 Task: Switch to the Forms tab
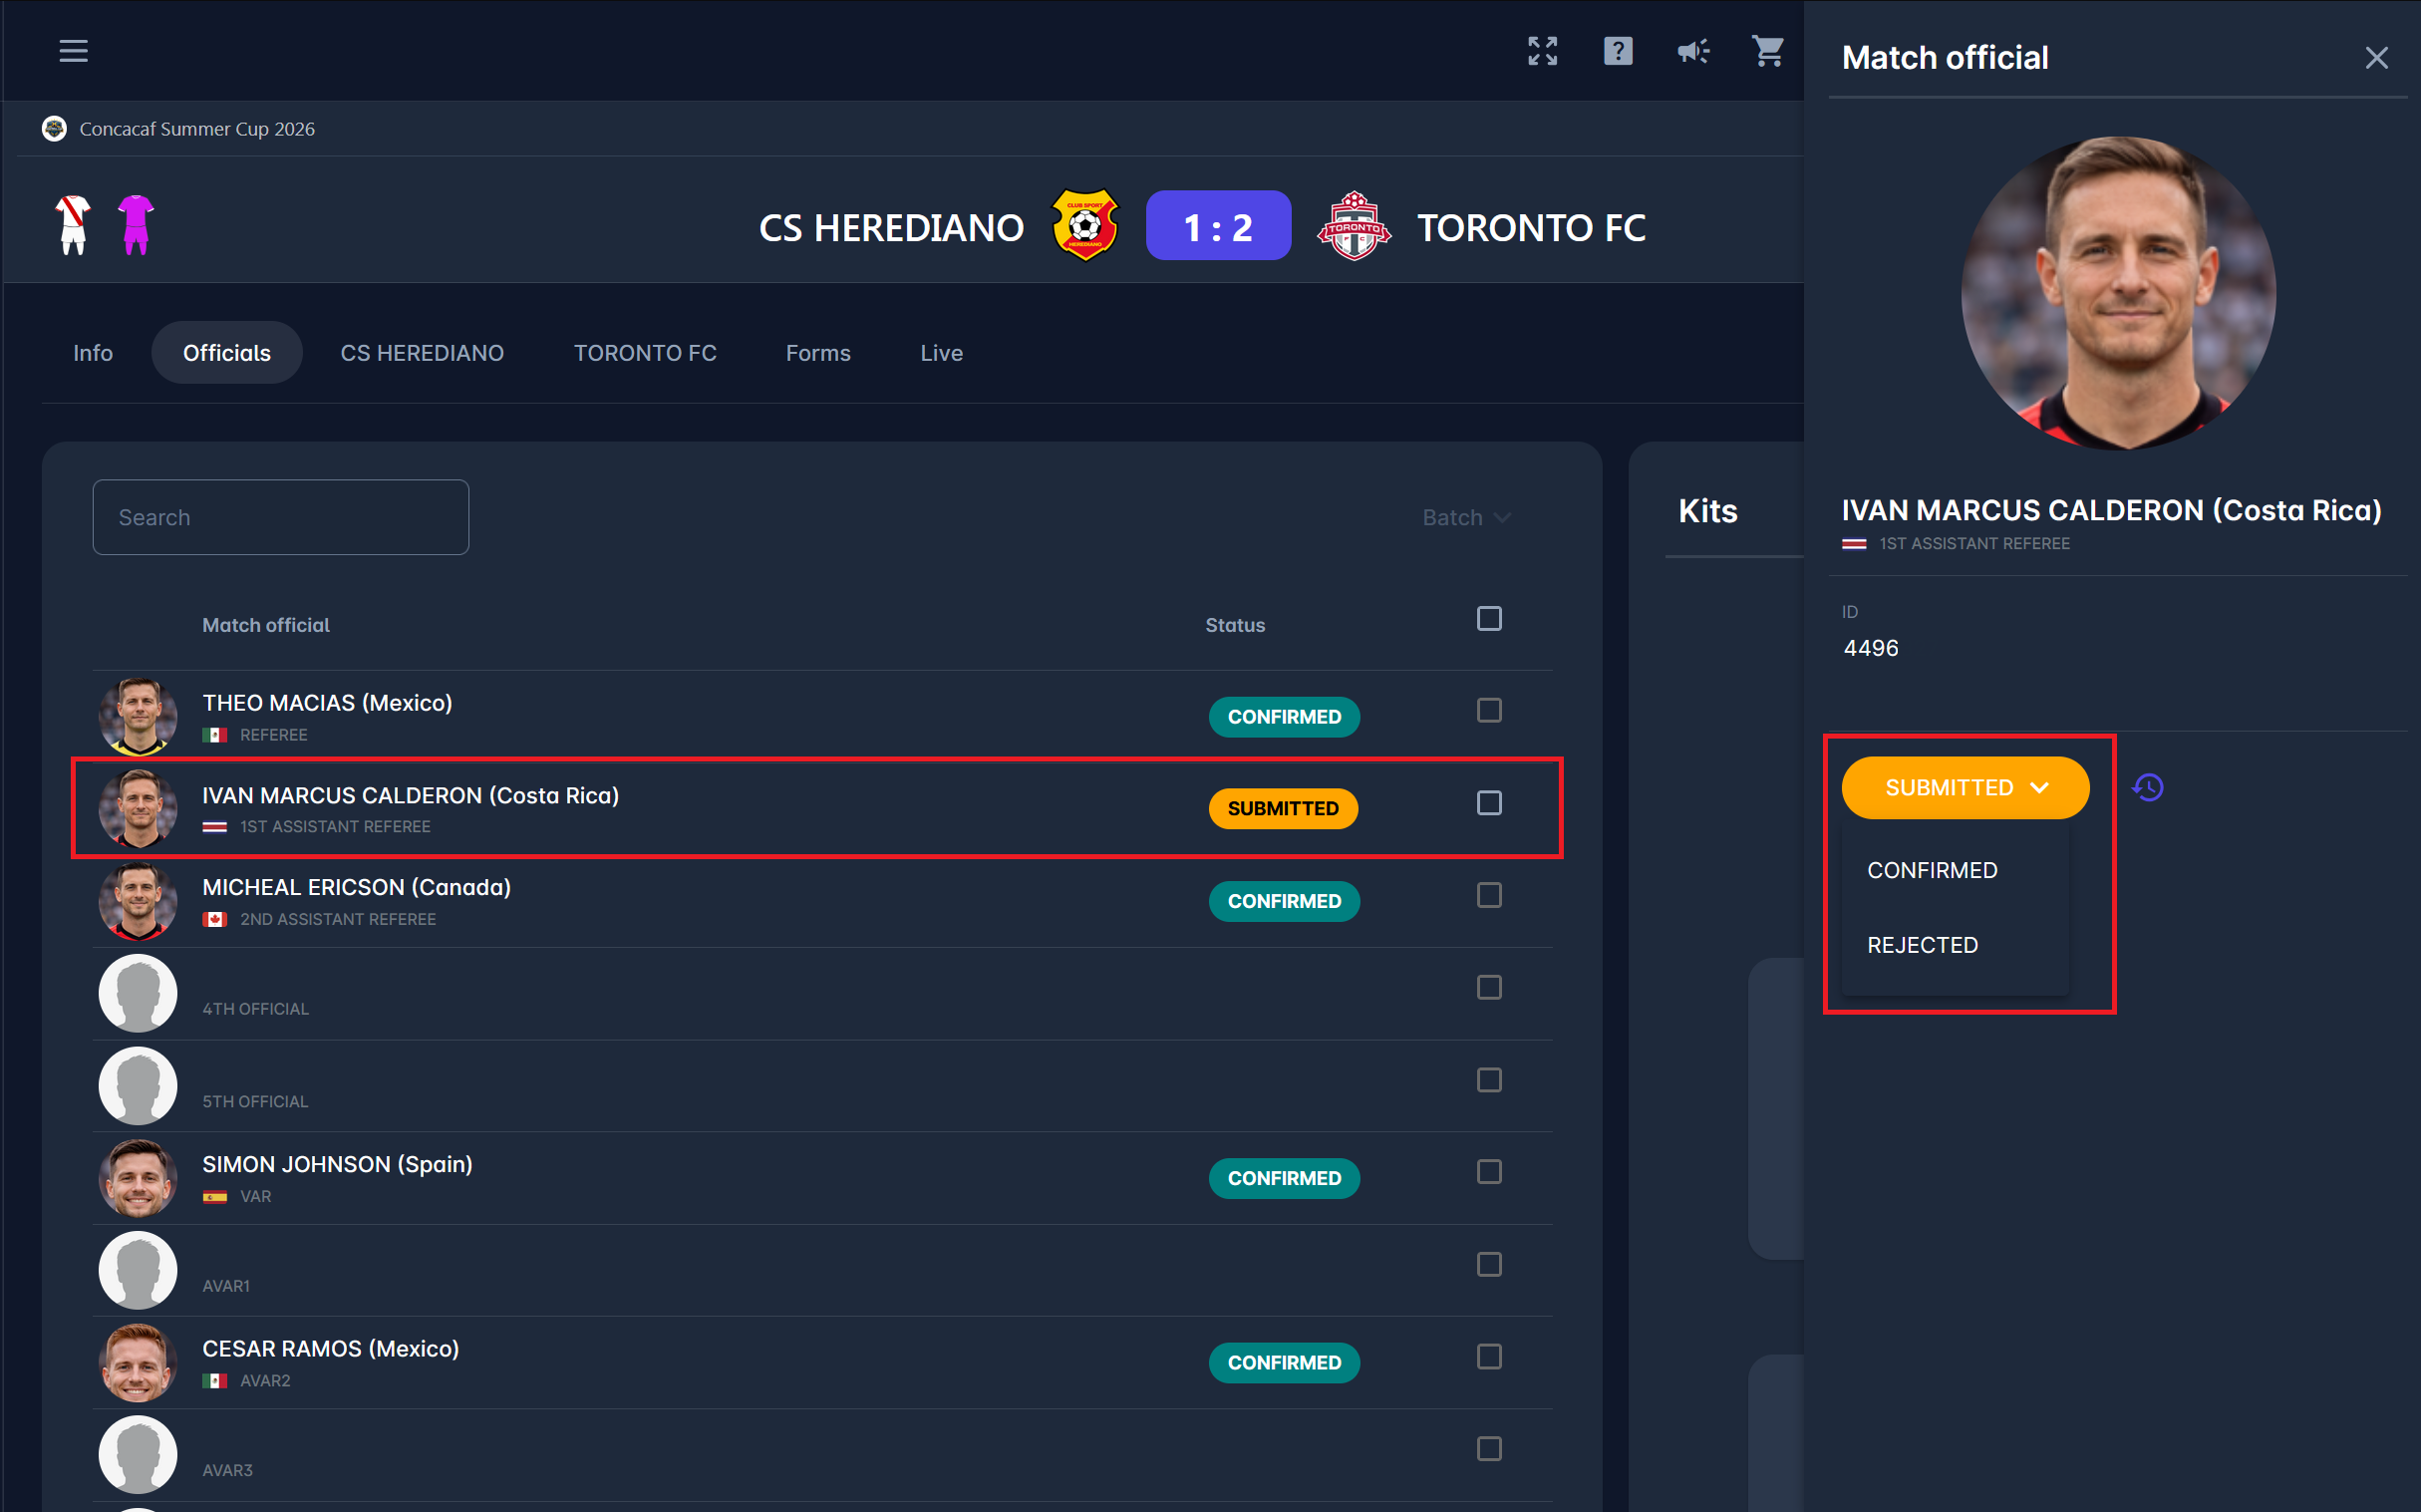pyautogui.click(x=817, y=353)
